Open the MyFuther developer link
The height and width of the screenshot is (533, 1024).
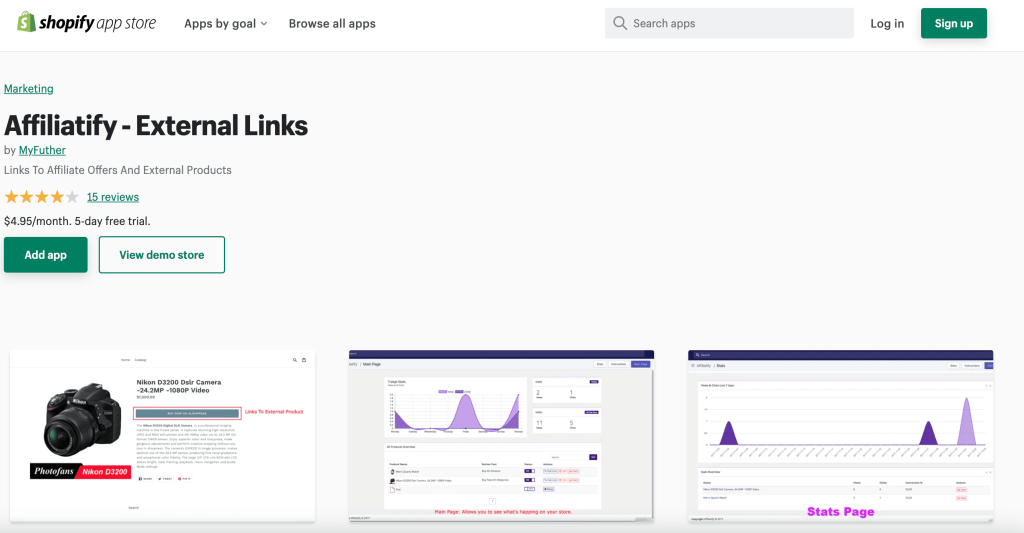tap(42, 150)
